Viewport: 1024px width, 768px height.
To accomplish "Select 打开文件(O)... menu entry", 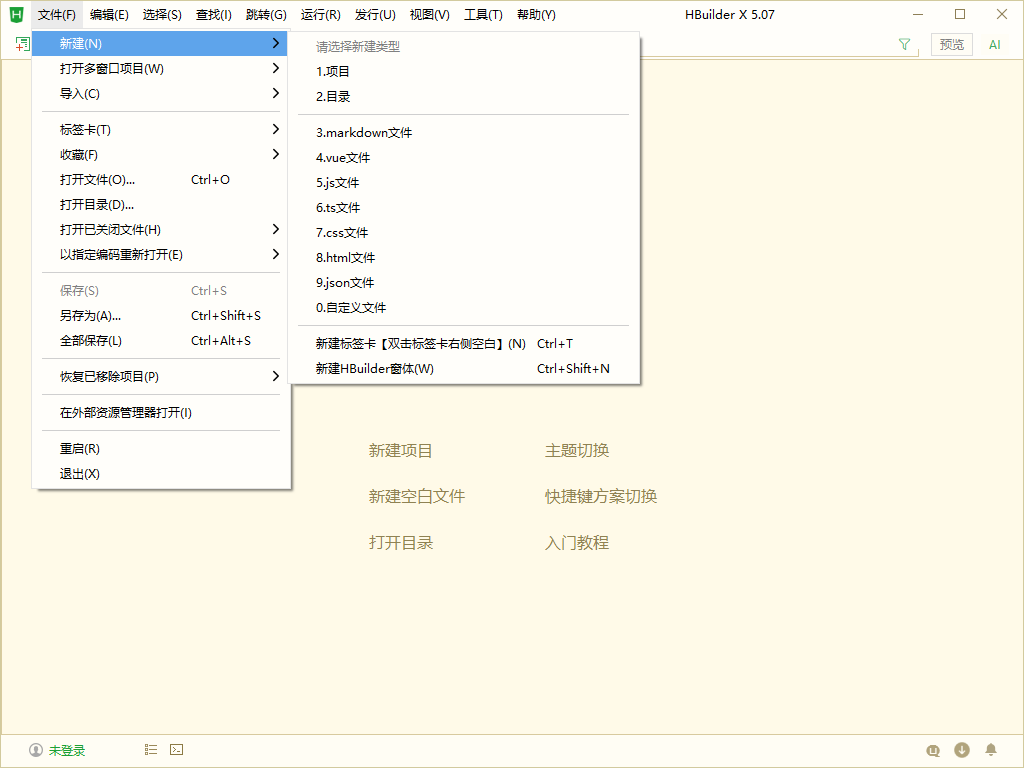I will click(x=161, y=180).
